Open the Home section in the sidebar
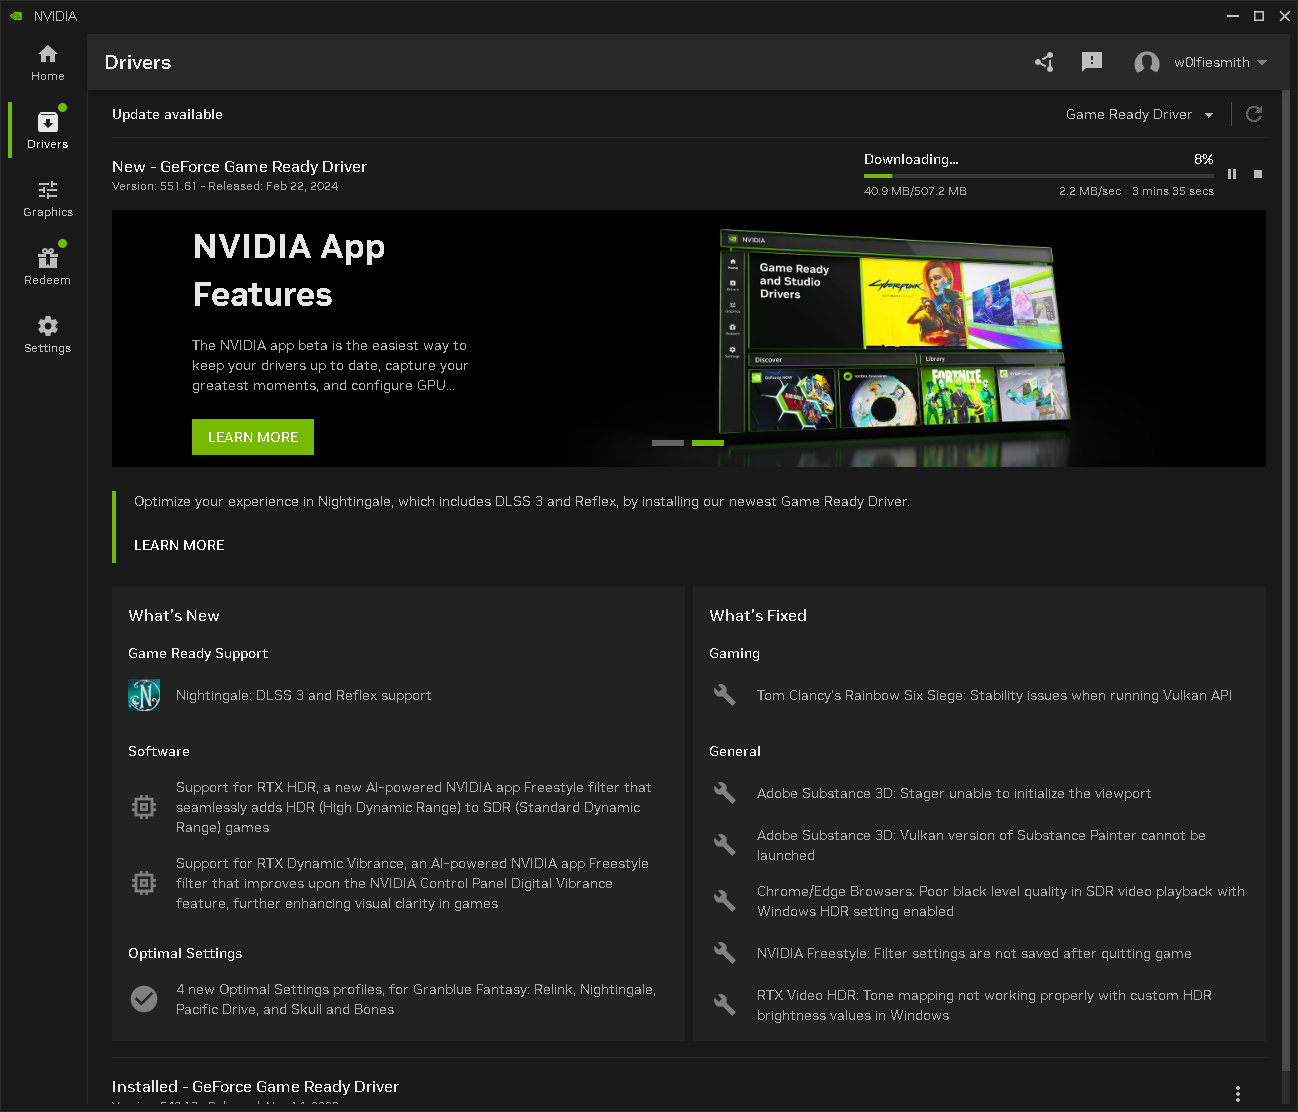 [x=47, y=62]
